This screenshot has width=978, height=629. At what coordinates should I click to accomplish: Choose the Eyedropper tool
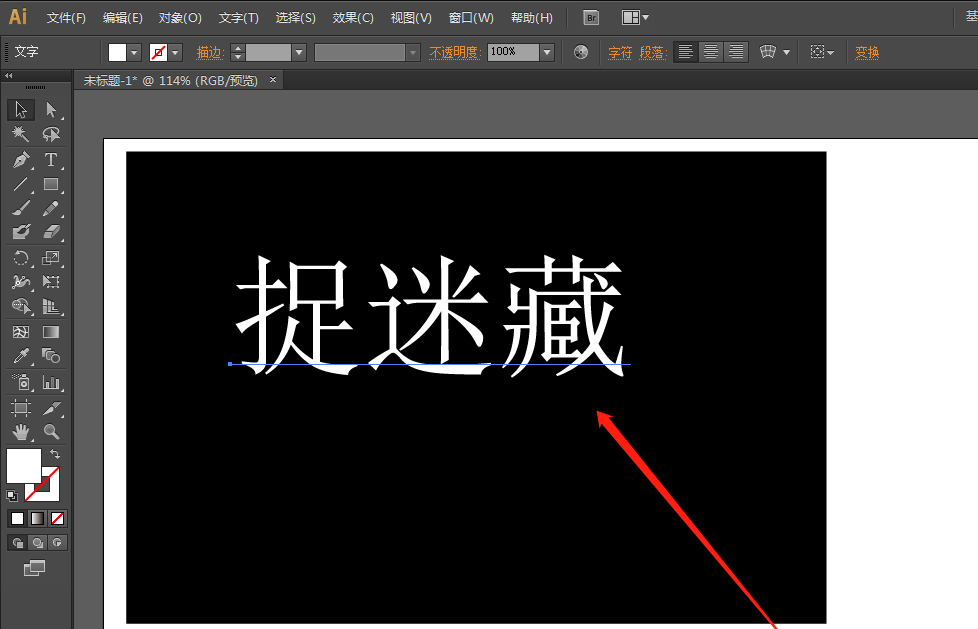(x=21, y=356)
